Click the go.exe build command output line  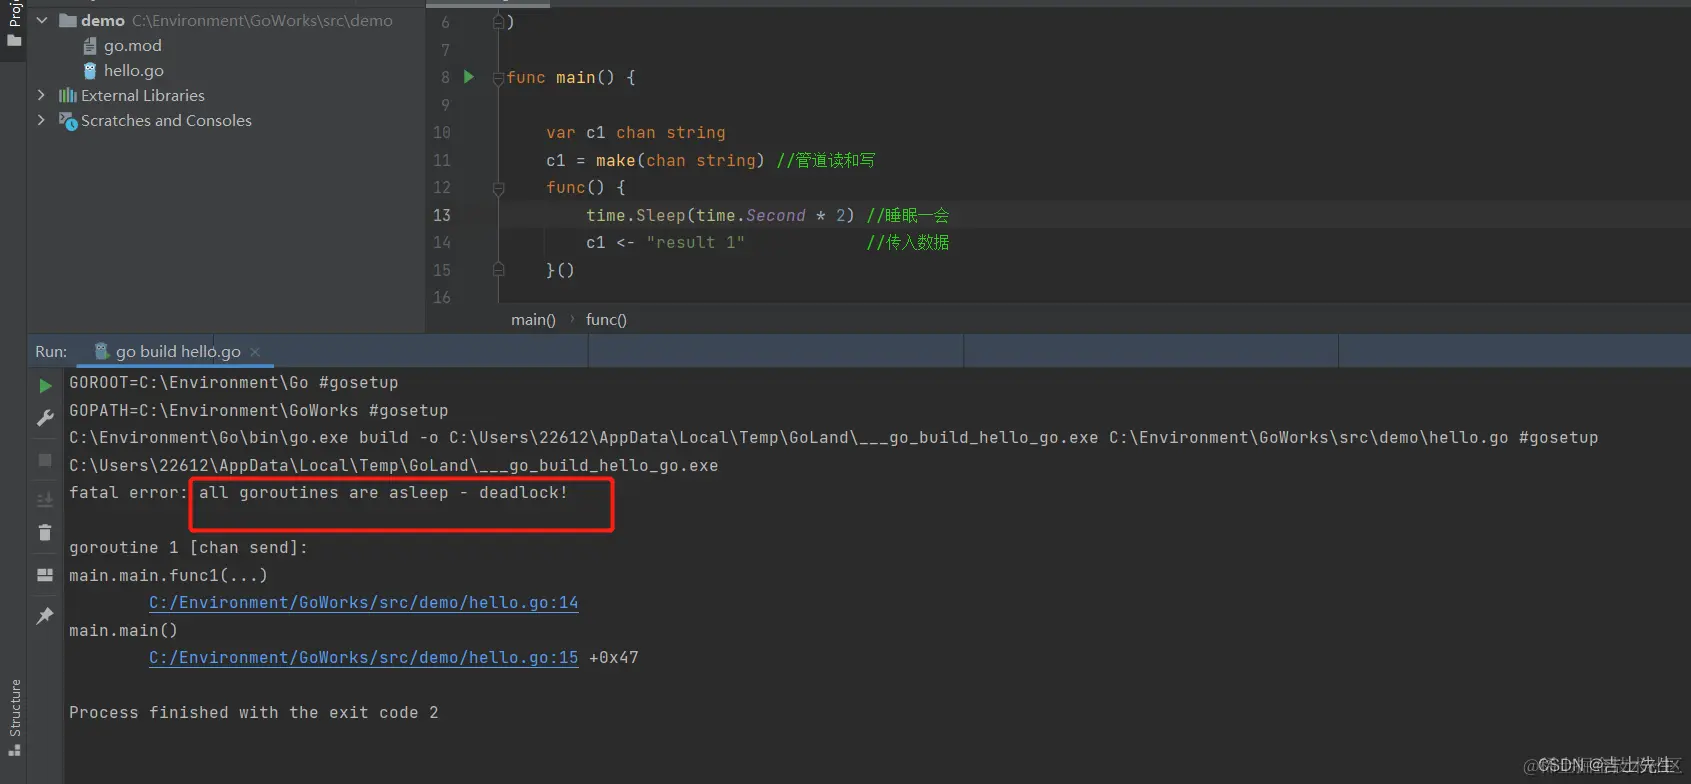pyautogui.click(x=833, y=438)
